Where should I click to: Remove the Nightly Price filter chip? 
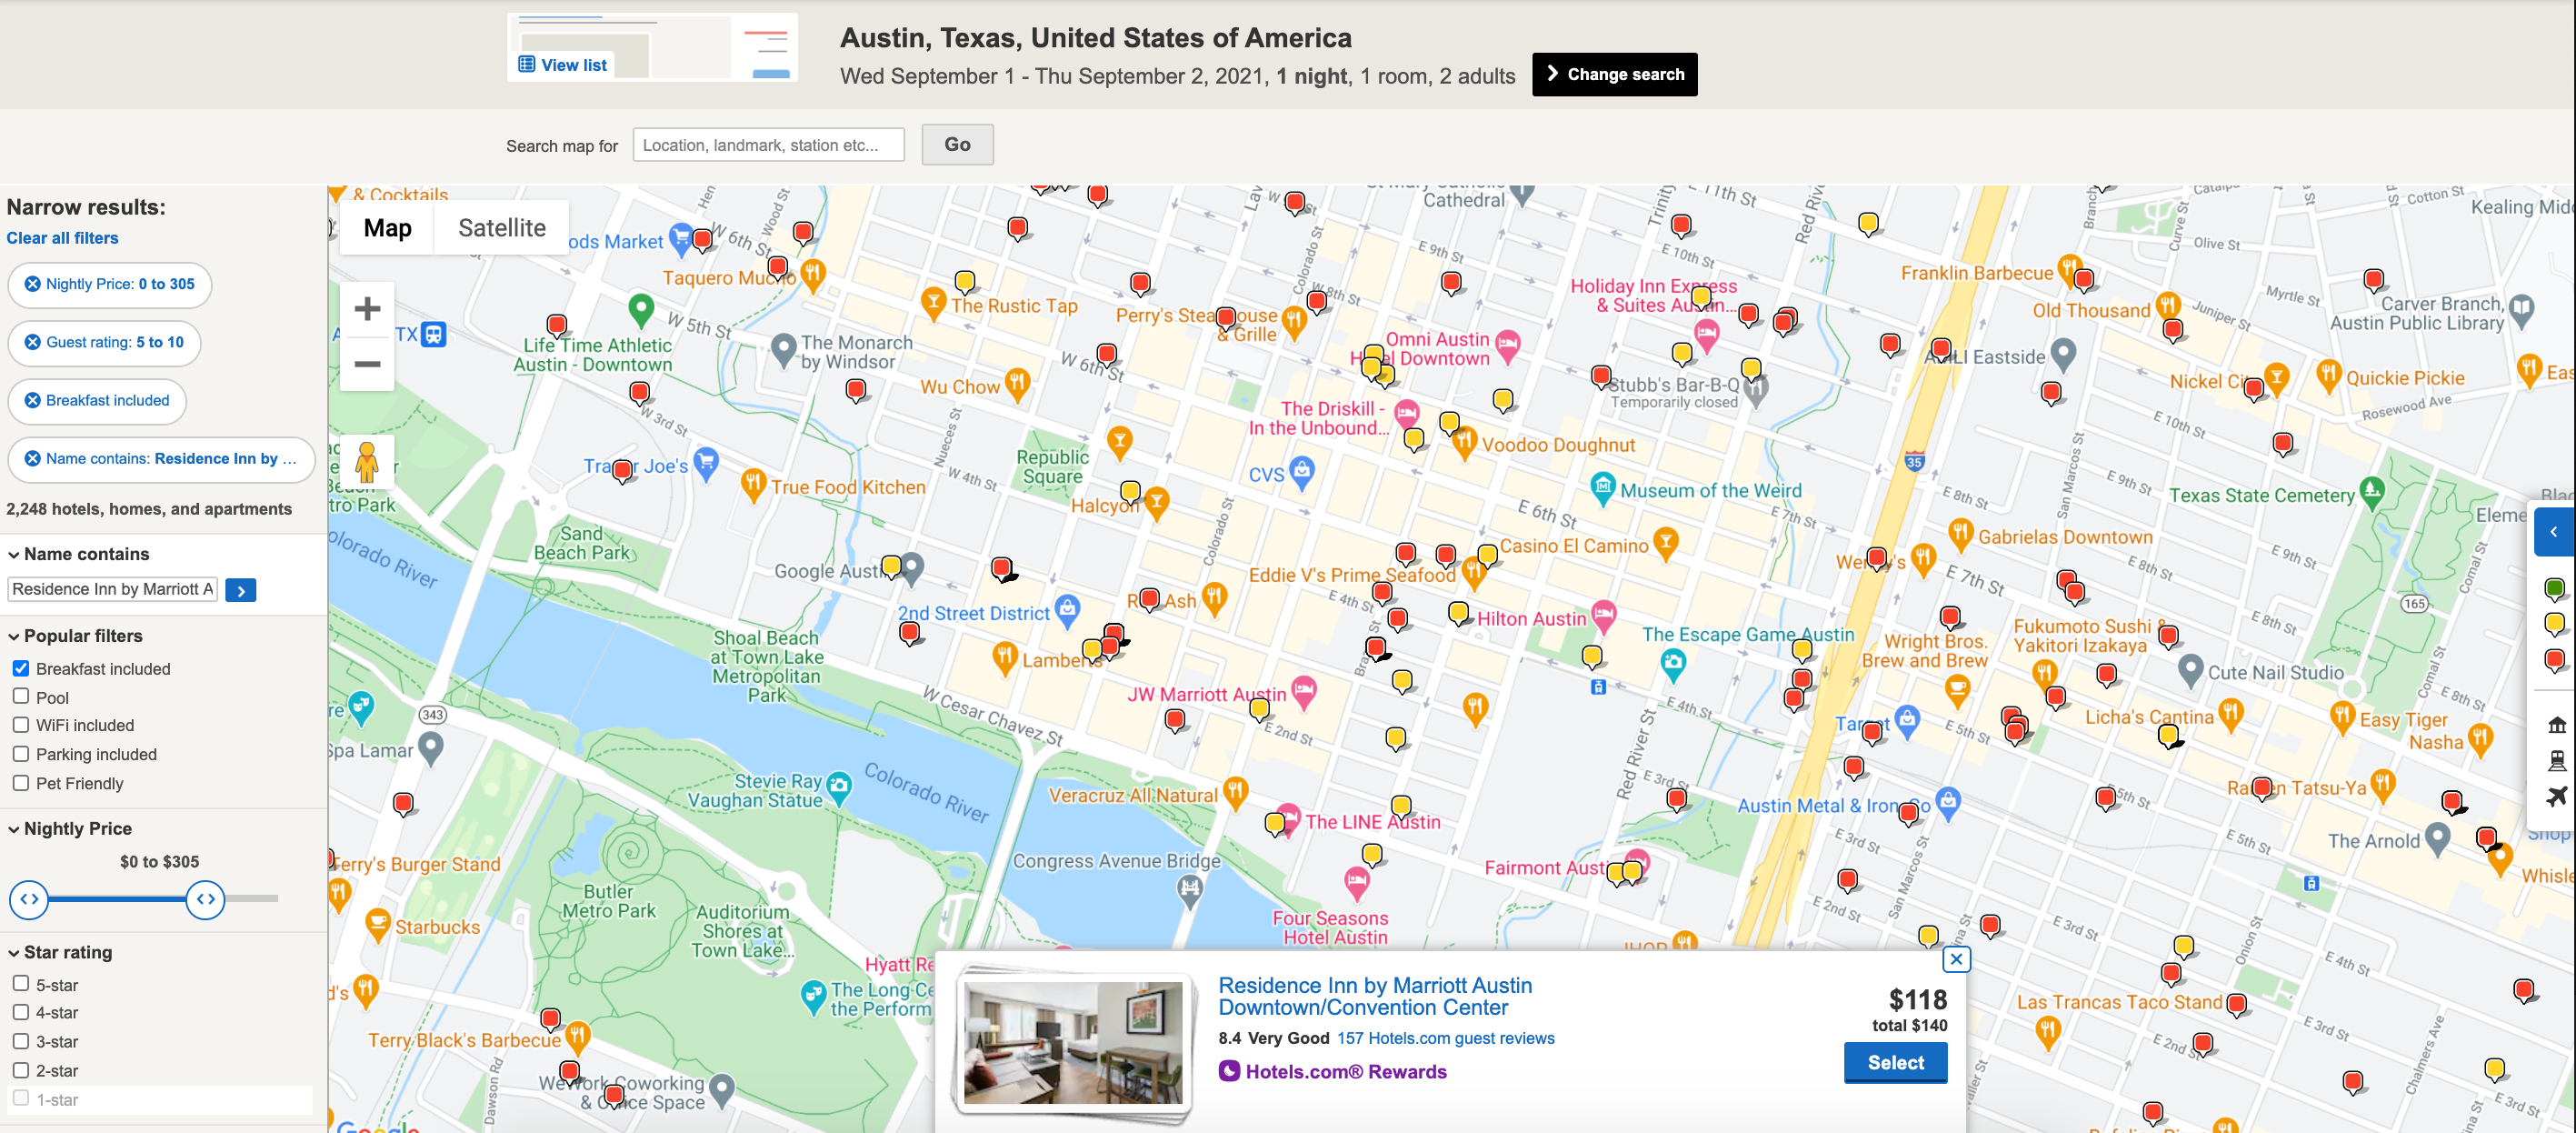click(x=33, y=284)
